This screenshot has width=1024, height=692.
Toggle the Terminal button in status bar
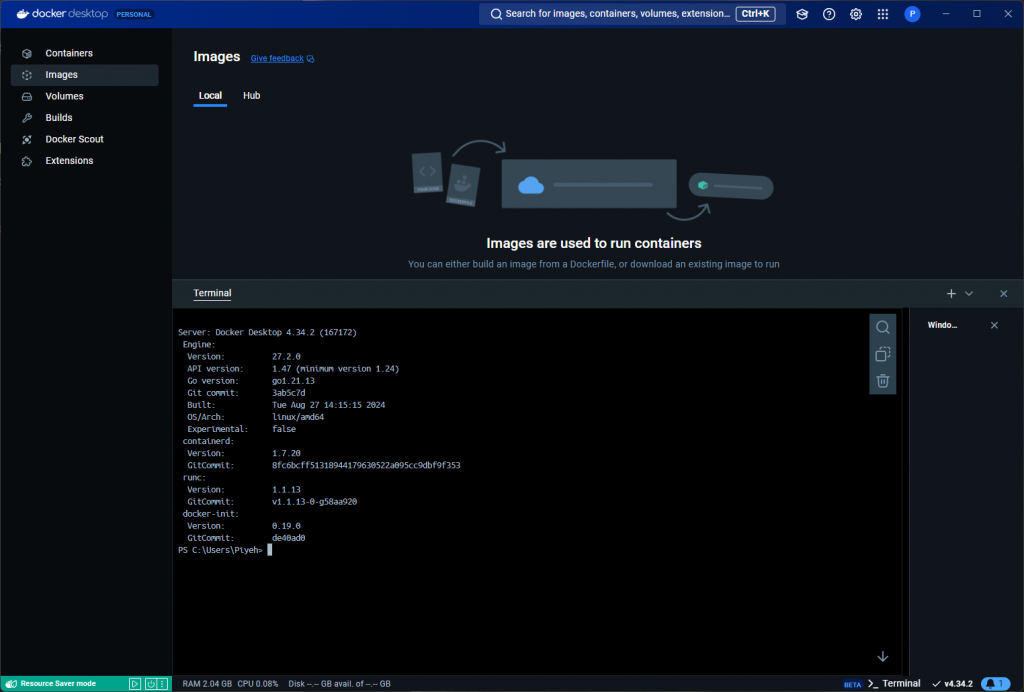click(x=894, y=684)
